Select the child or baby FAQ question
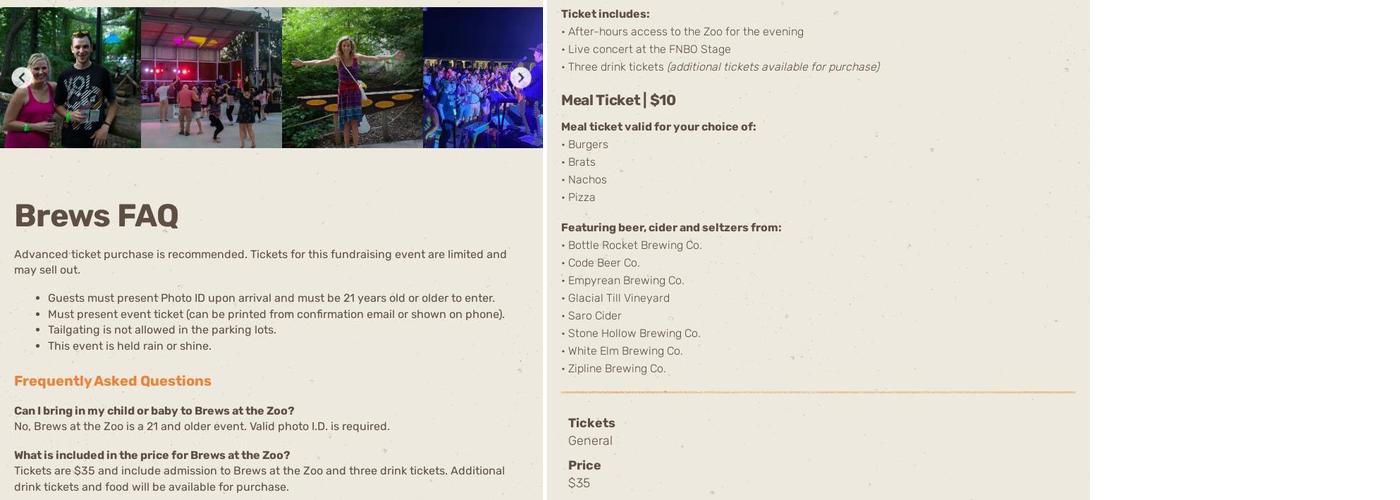 click(x=154, y=411)
